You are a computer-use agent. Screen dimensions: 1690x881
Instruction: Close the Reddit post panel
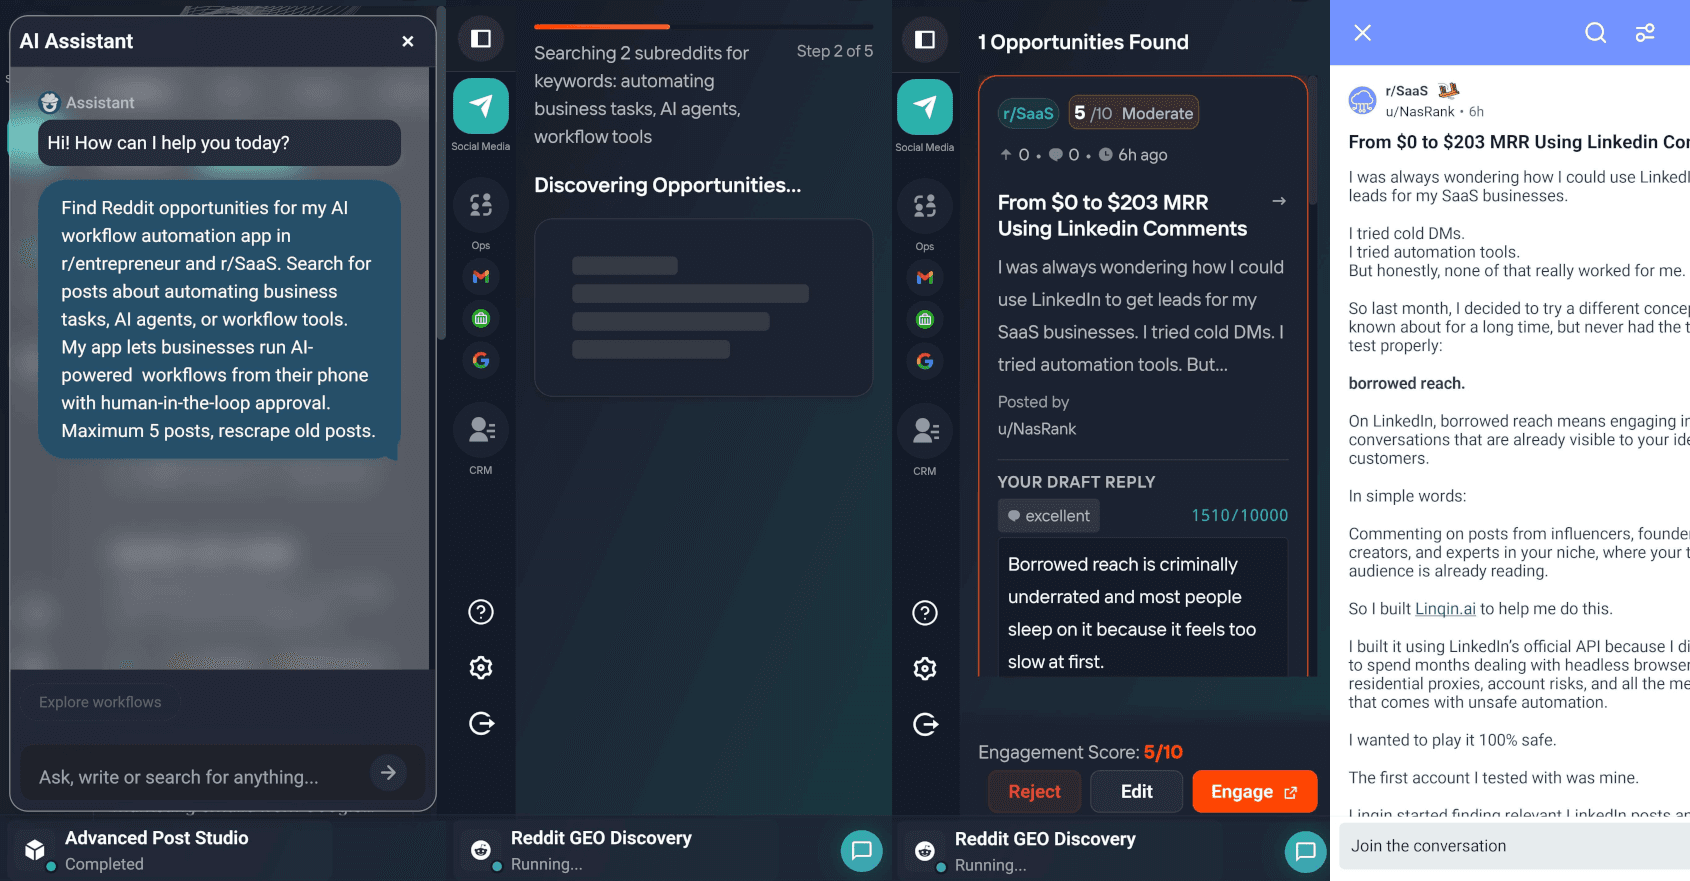click(1362, 33)
